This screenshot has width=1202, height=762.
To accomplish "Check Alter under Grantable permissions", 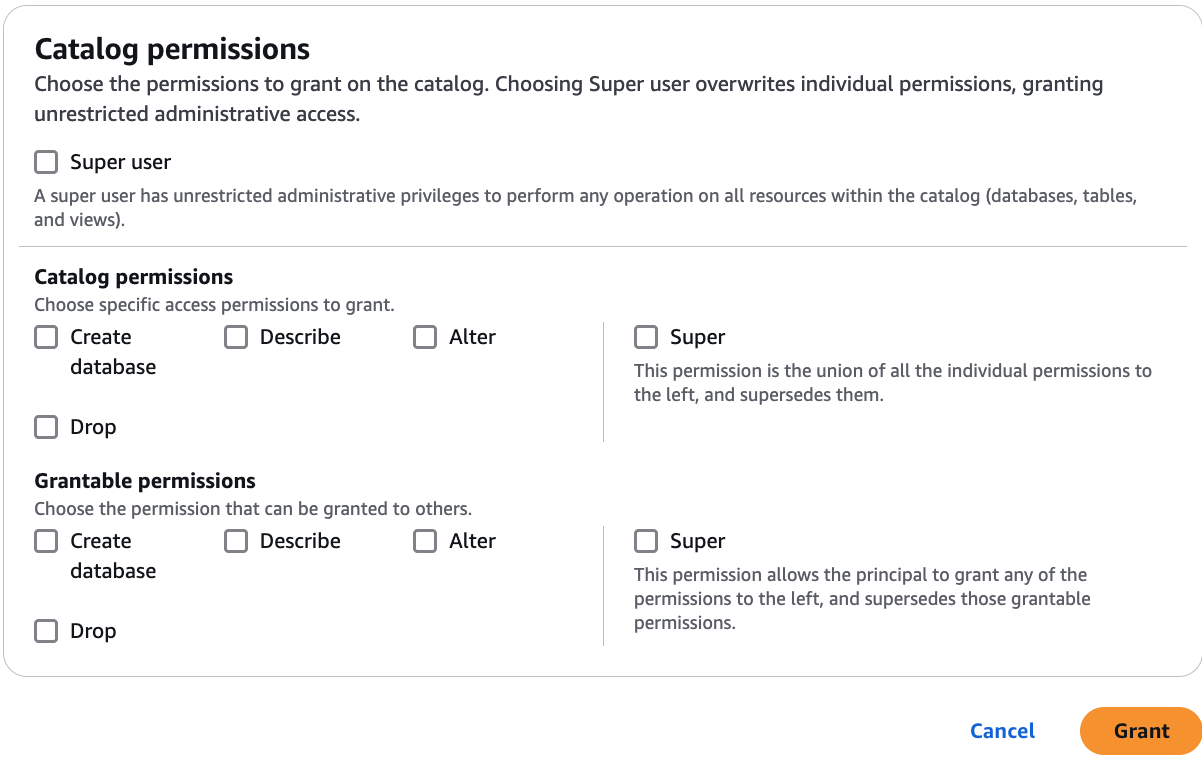I will [x=425, y=541].
